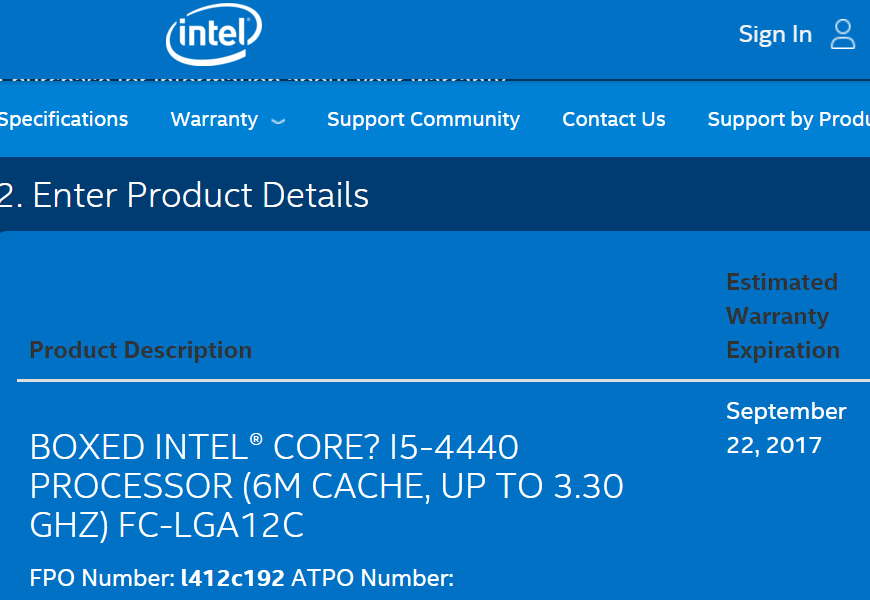Viewport: 870px width, 600px height.
Task: Click the user profile icon
Action: coord(843,34)
